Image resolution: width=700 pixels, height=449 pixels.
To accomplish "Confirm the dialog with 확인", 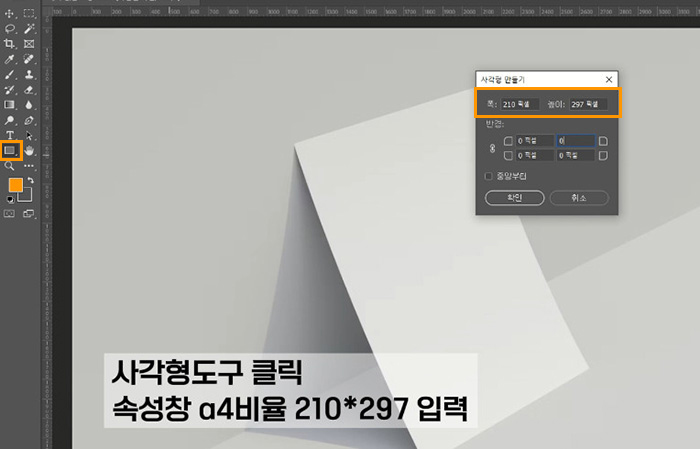I will click(x=515, y=198).
